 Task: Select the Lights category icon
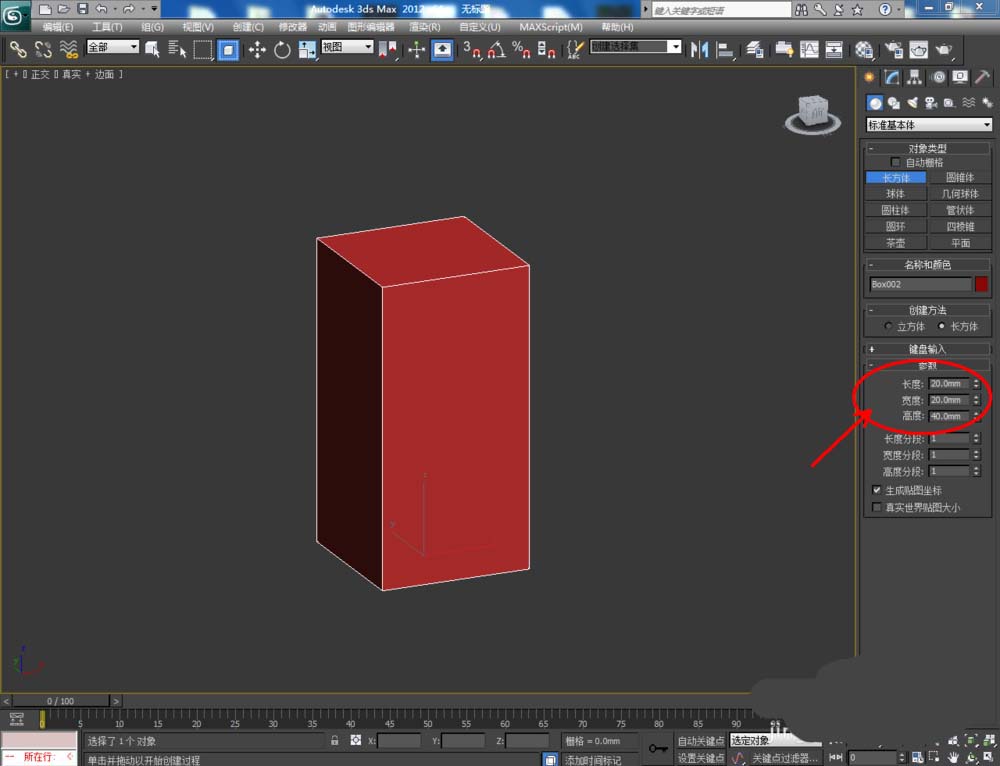pyautogui.click(x=911, y=103)
